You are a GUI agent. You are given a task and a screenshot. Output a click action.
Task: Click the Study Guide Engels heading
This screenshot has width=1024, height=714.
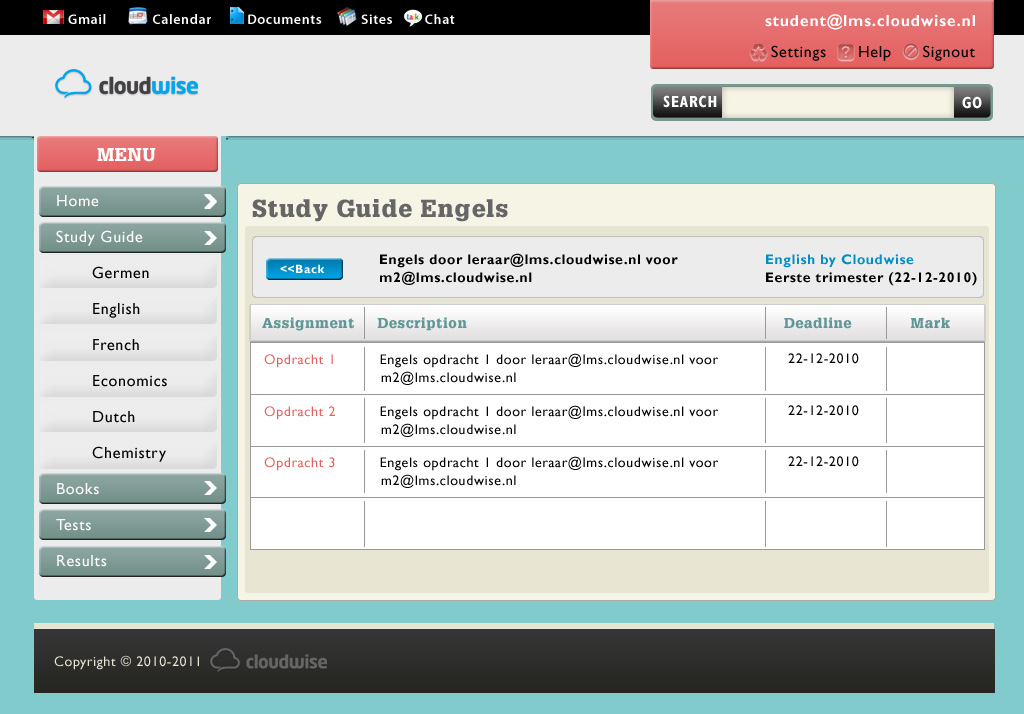click(379, 209)
